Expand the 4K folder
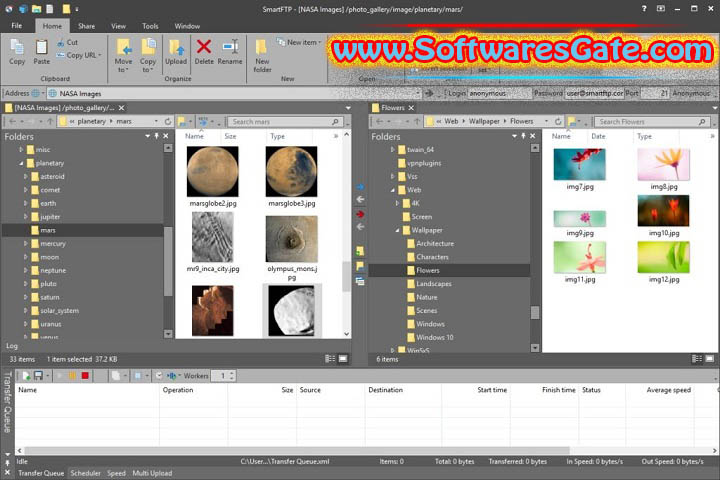 pos(397,203)
